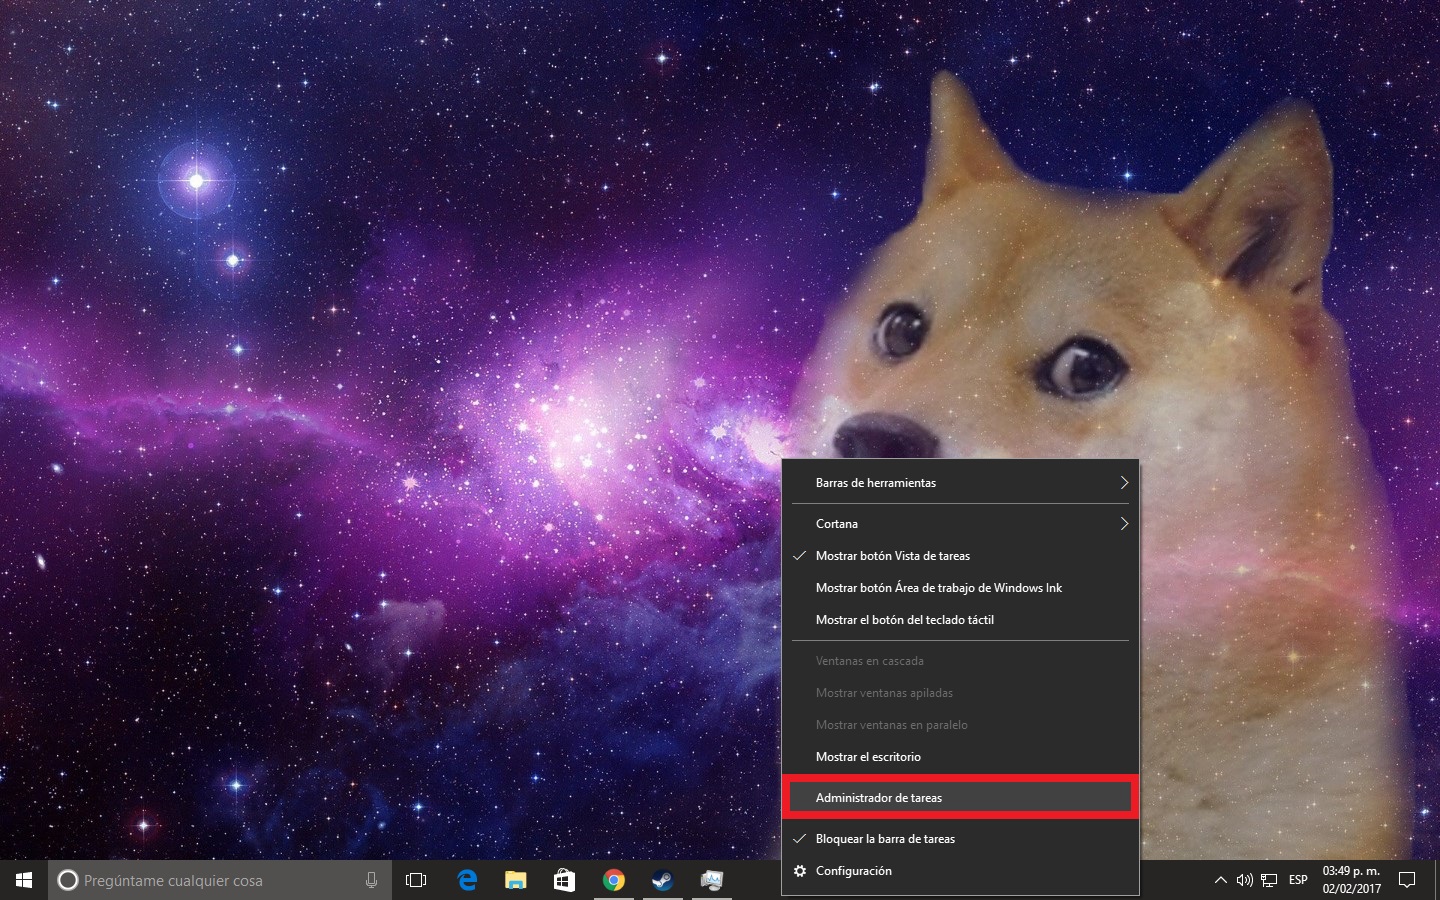1440x900 pixels.
Task: Select 'Ventanas en cascada' menu entry
Action: pyautogui.click(x=960, y=661)
